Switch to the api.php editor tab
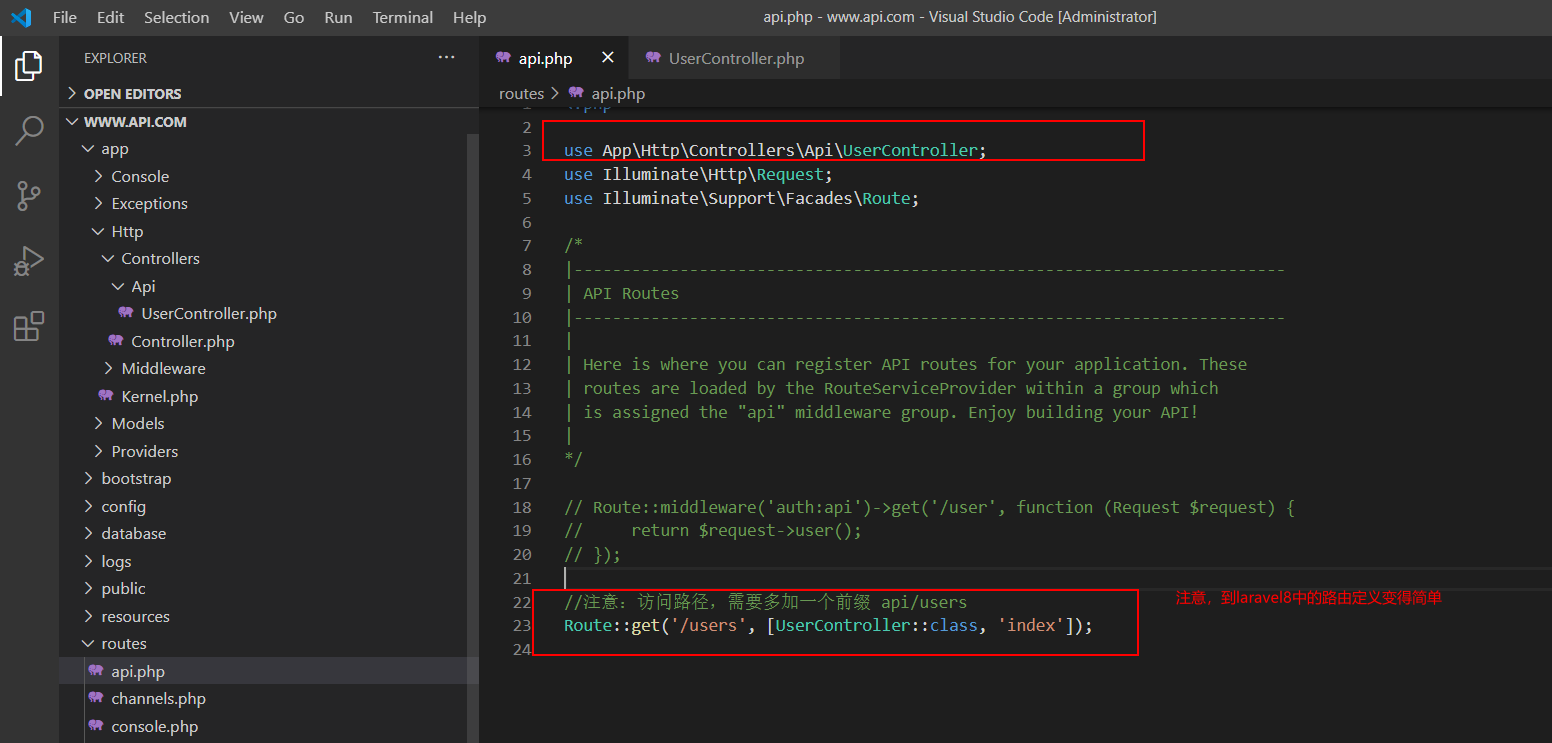This screenshot has width=1552, height=743. coord(554,58)
